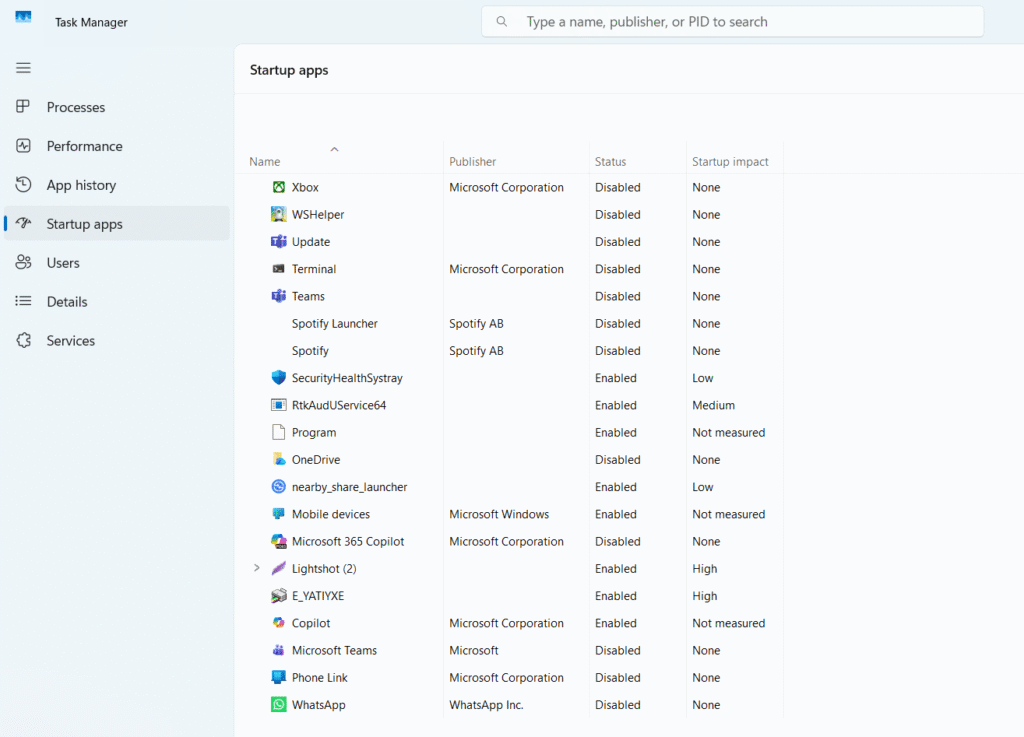Click the Services gear icon

tap(24, 340)
